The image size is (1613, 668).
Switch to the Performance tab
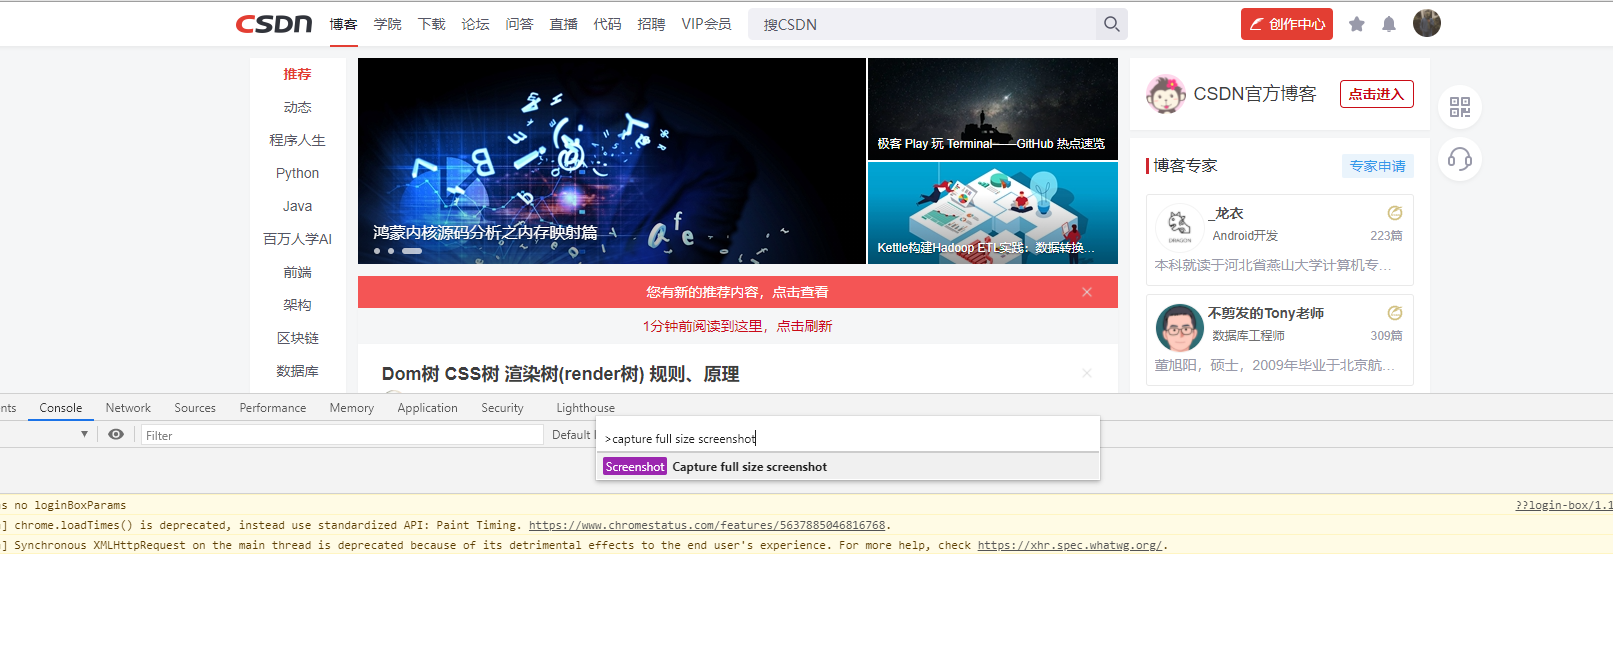(273, 408)
